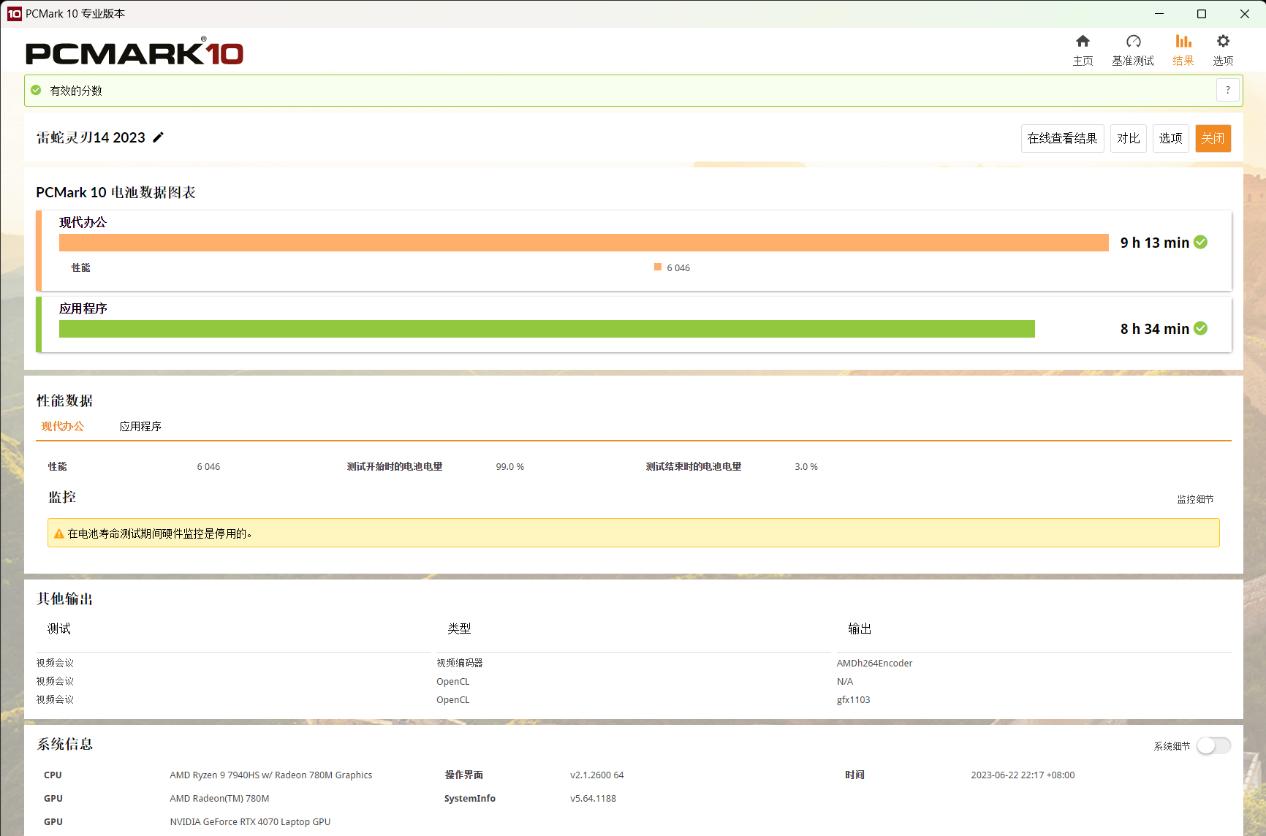Image resolution: width=1266 pixels, height=836 pixels.
Task: Enable the 系统细节 toggle switch
Action: pos(1213,746)
